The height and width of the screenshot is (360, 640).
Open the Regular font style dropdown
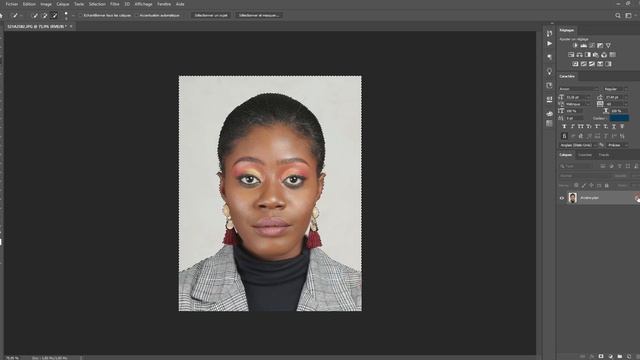[615, 89]
